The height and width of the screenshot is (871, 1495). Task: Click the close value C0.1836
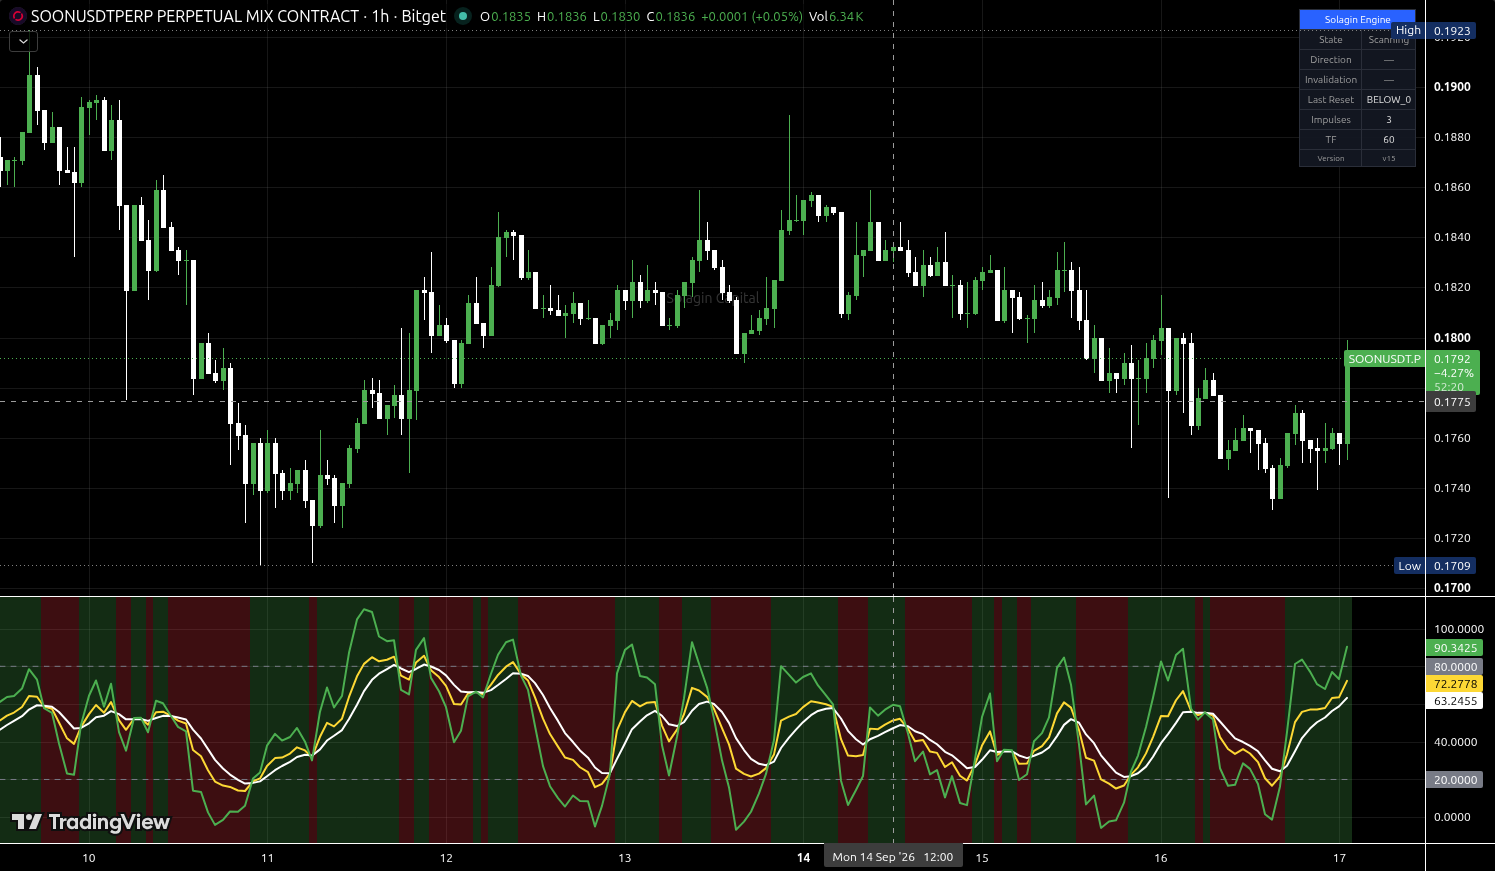[x=670, y=16]
